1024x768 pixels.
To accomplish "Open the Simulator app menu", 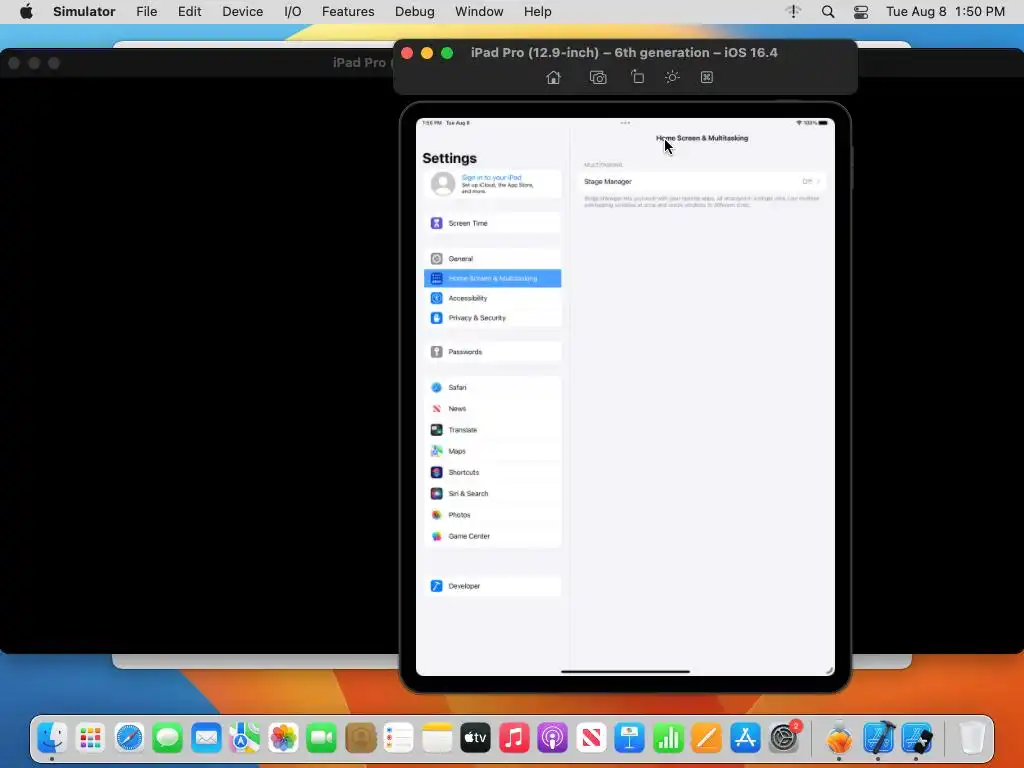I will click(84, 12).
